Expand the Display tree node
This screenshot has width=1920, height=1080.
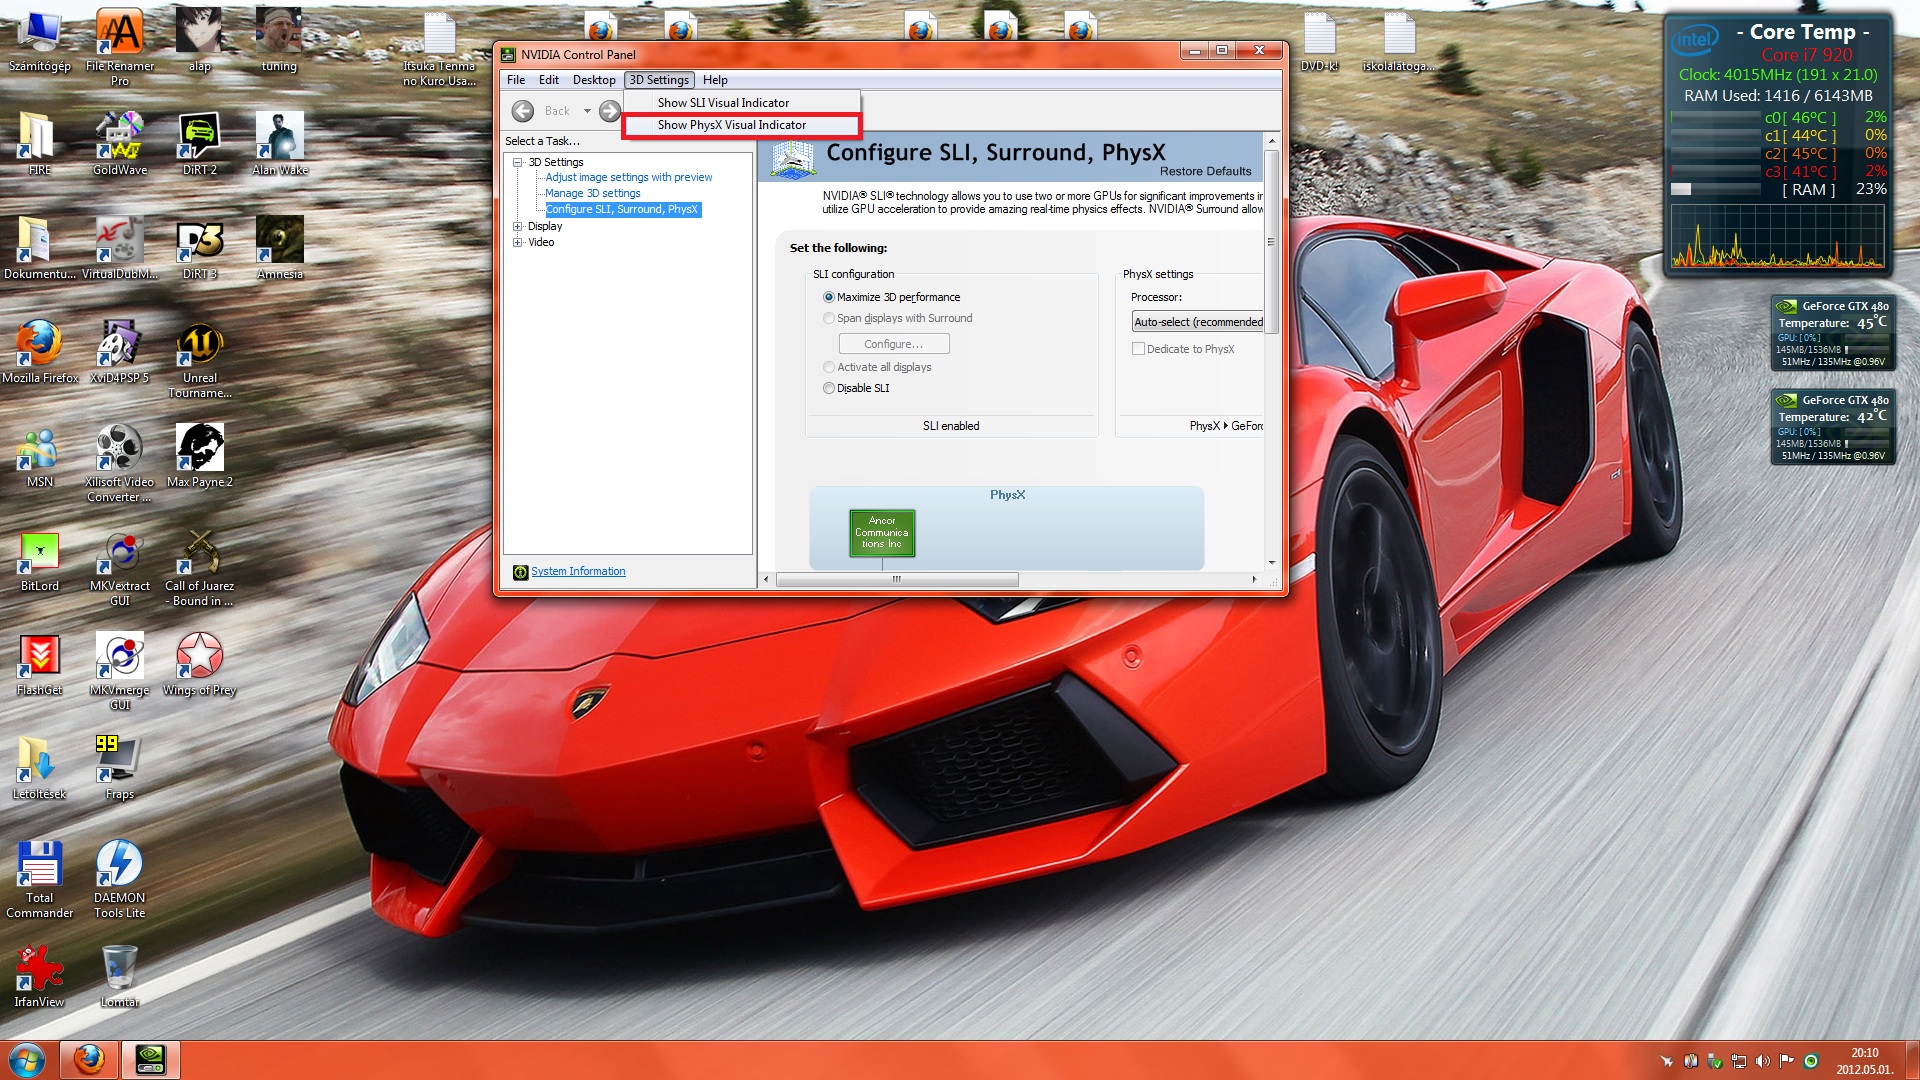518,226
